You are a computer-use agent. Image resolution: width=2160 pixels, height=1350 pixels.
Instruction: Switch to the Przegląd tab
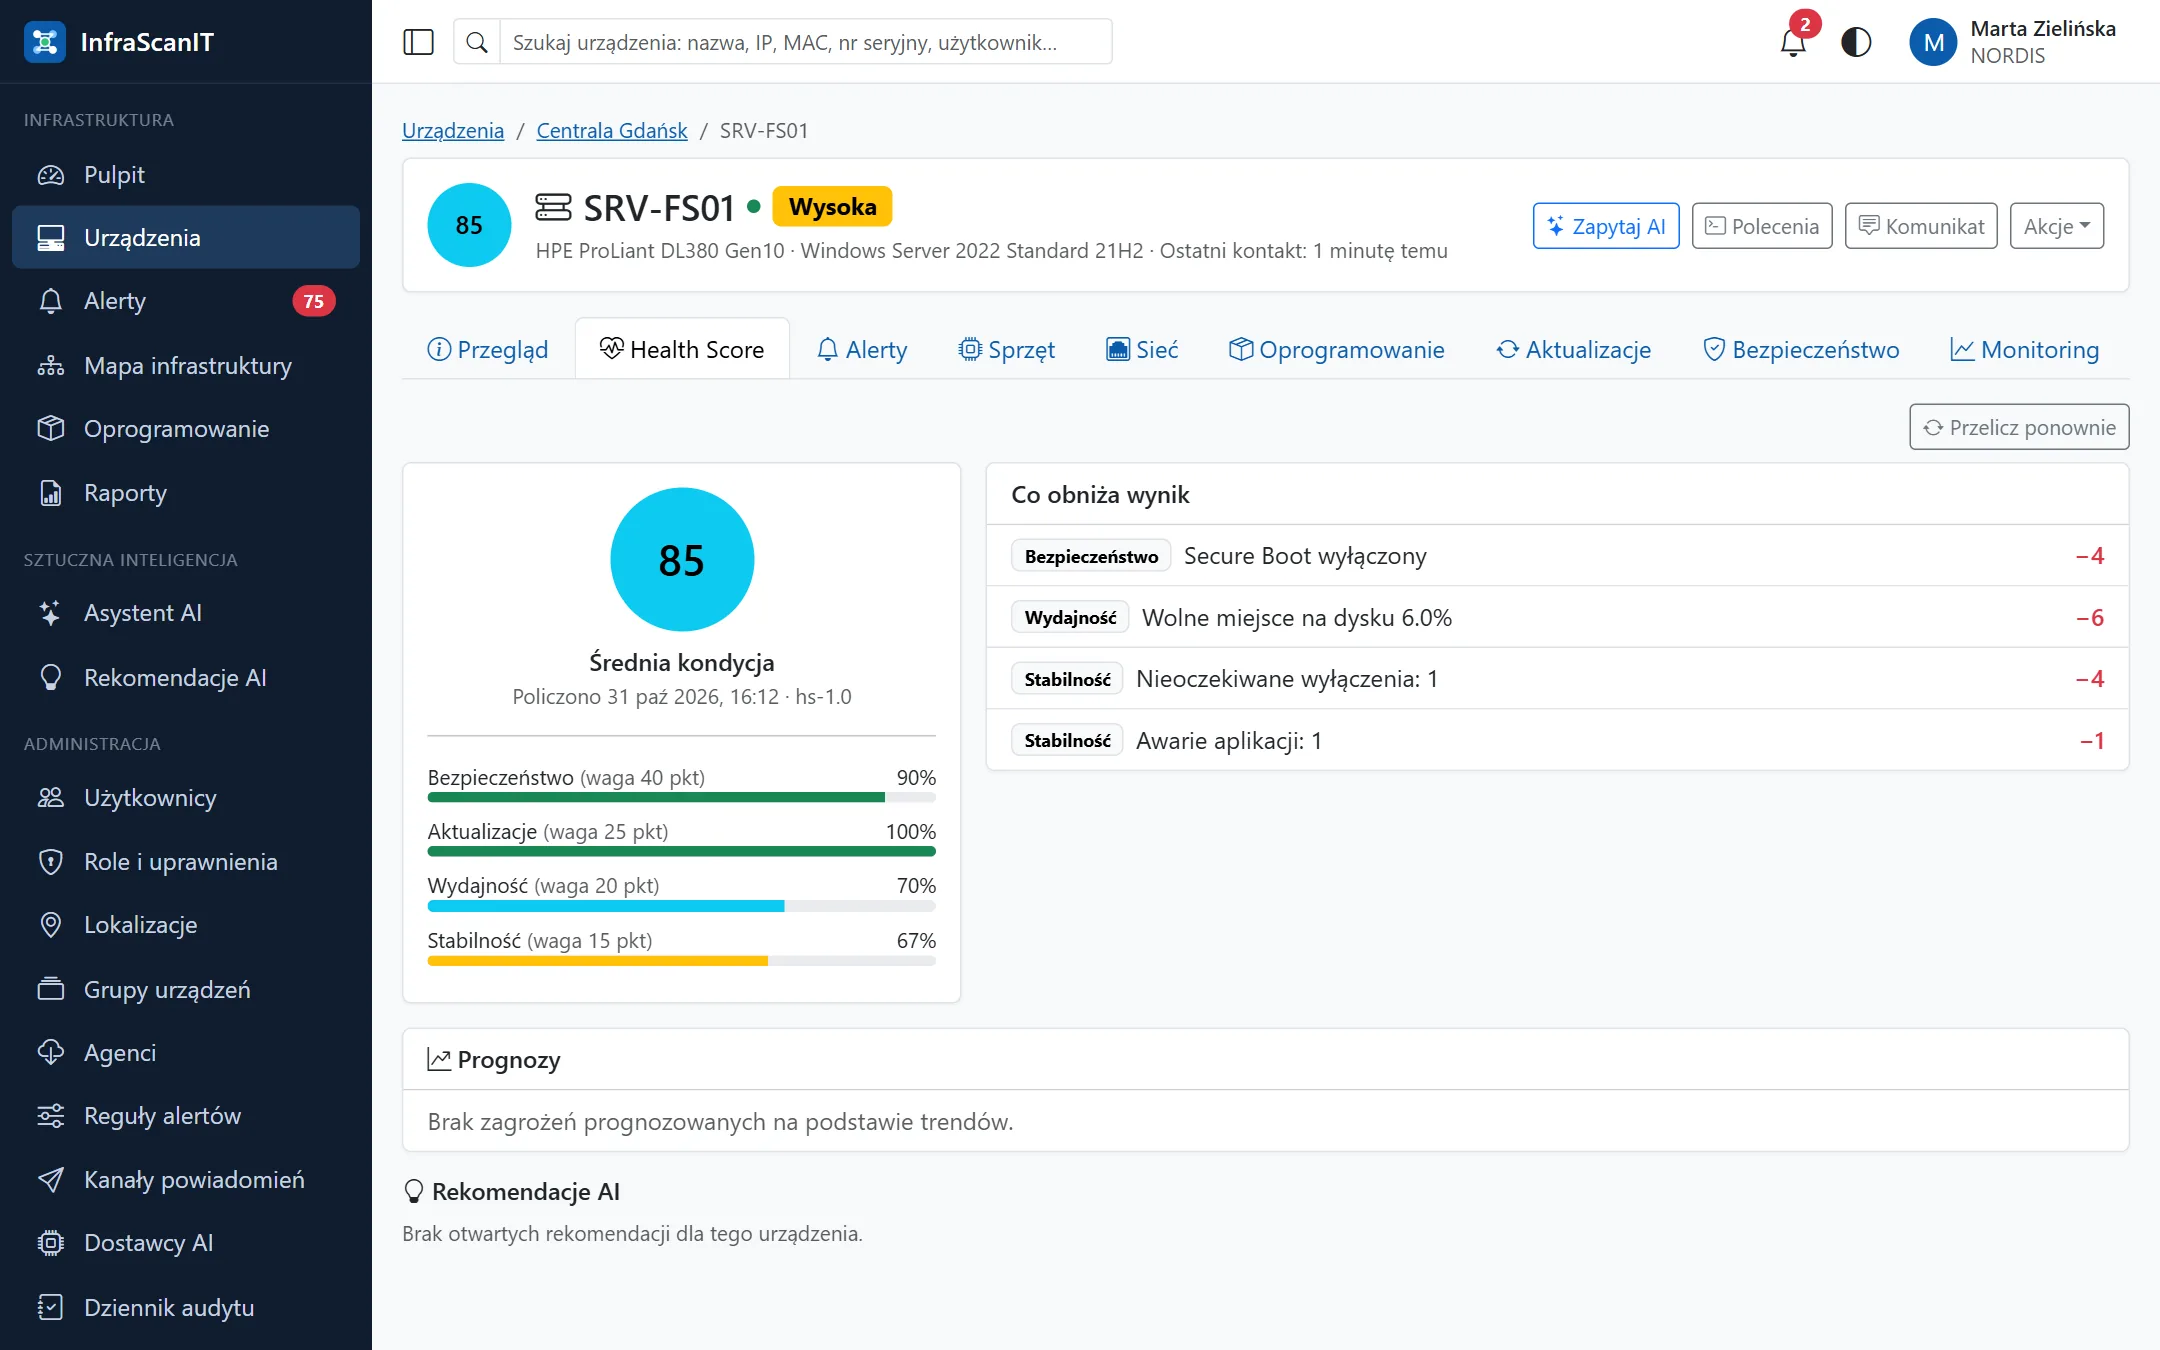coord(488,350)
